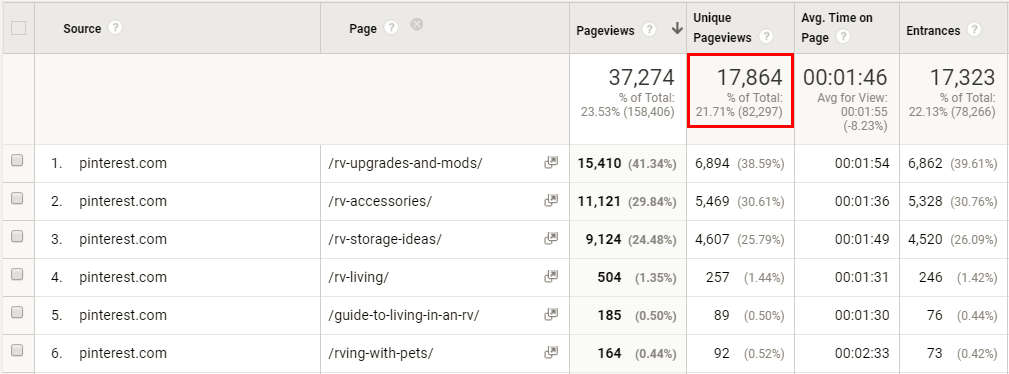The image size is (1009, 374).
Task: Select total pageviews value 37,274
Action: [x=642, y=78]
